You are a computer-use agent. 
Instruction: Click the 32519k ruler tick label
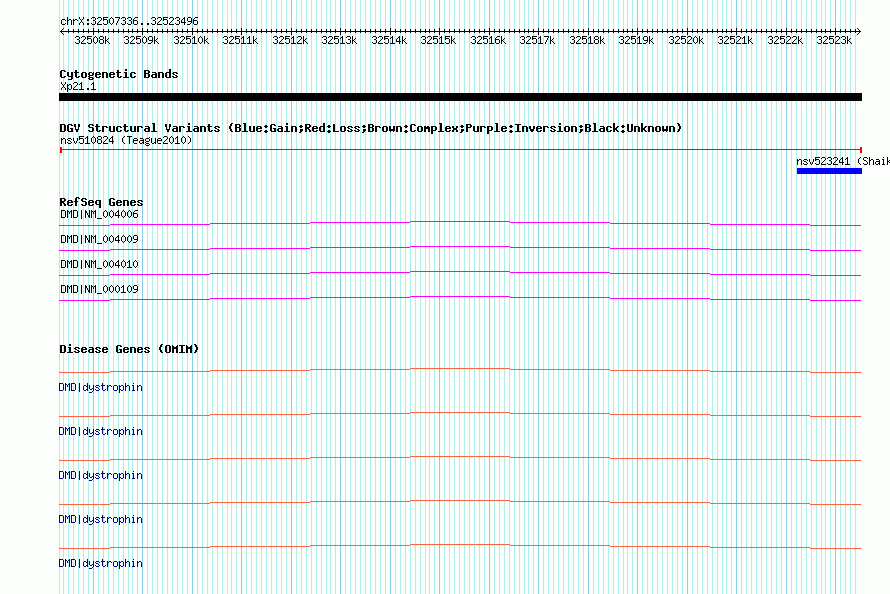[x=636, y=41]
